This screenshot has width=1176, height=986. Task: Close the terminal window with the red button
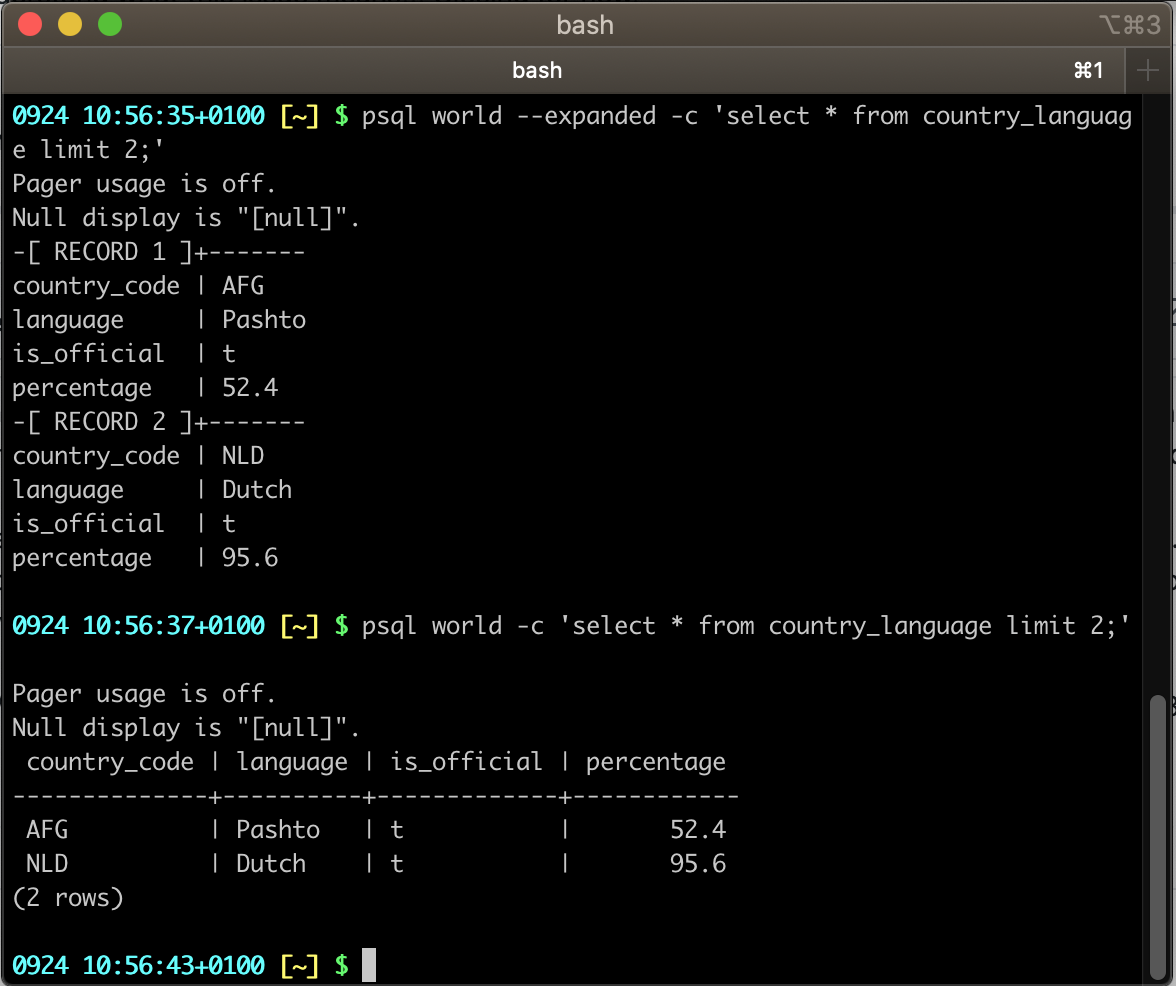pos(30,24)
